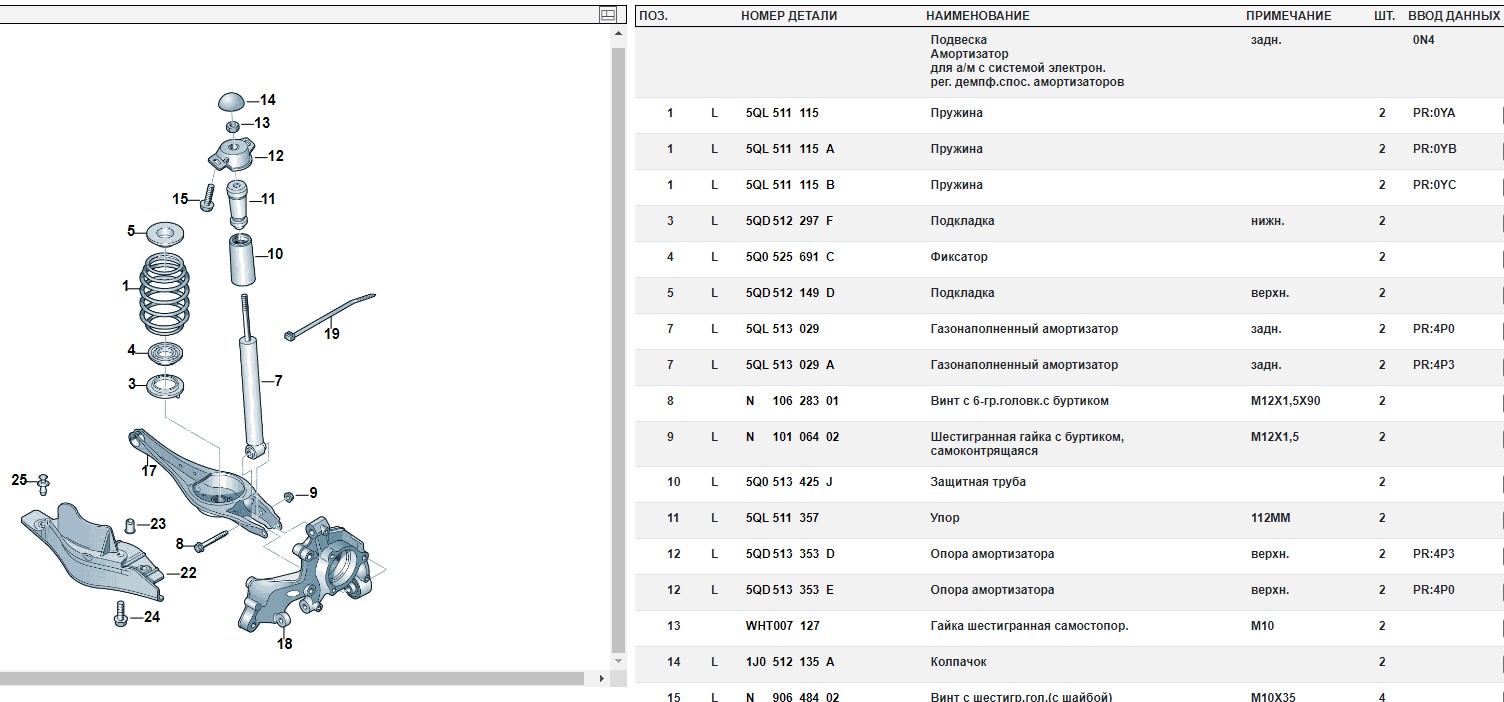Image resolution: width=1504 pixels, height=702 pixels.
Task: Select callout 7 on the shock absorber
Action: [278, 381]
